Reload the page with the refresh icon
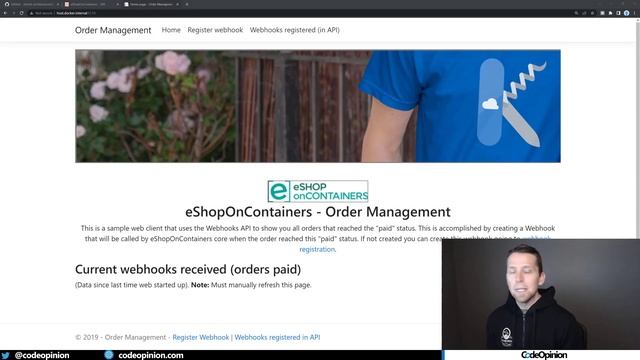The image size is (640, 360). point(22,13)
